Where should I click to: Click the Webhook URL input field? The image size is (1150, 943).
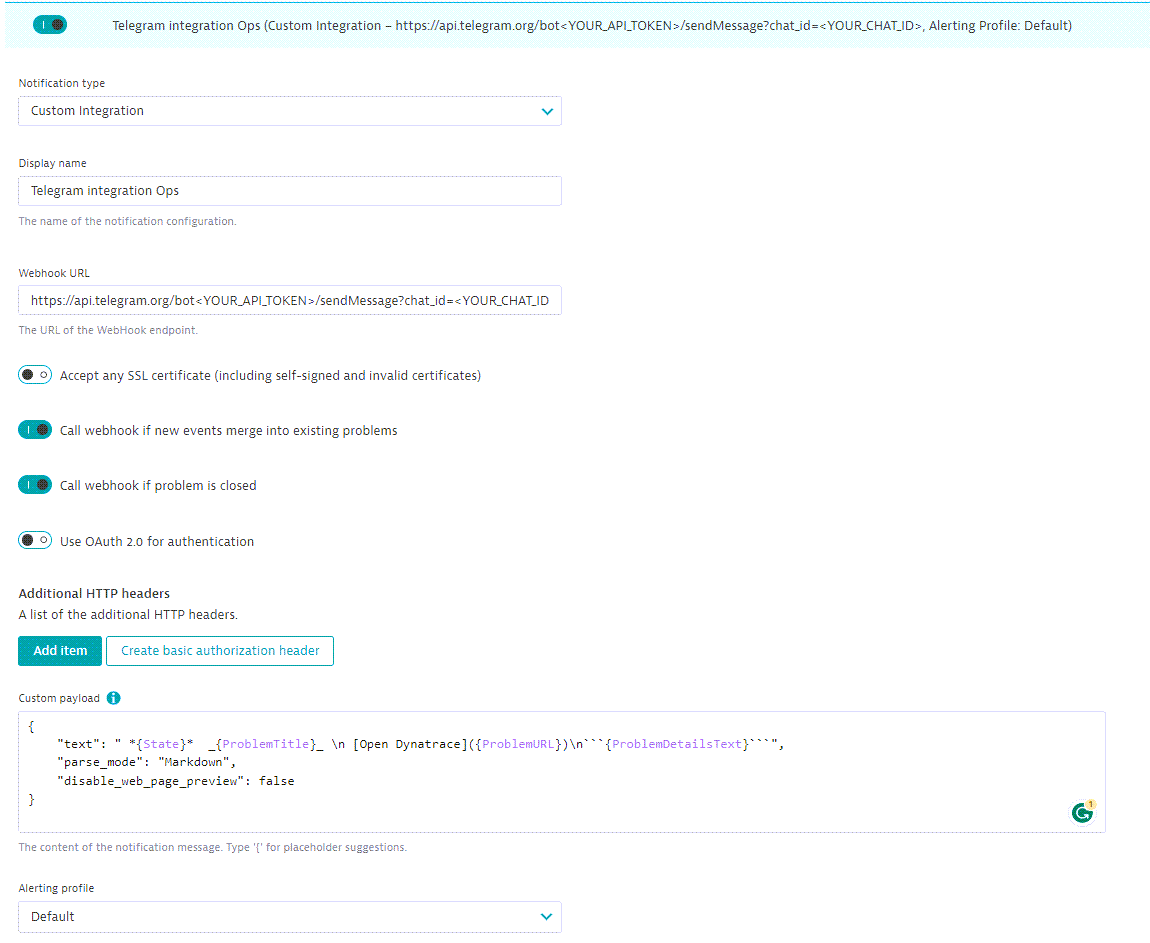click(290, 300)
